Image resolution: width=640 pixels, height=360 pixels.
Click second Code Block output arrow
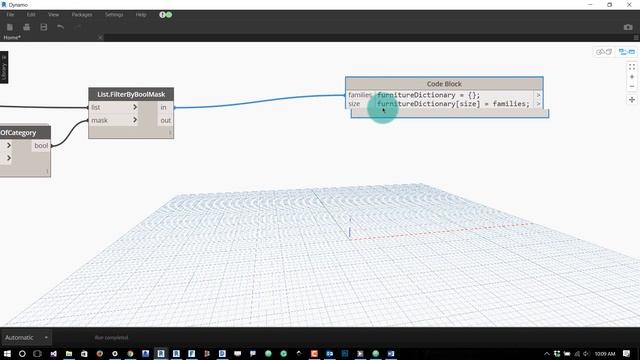[x=538, y=104]
